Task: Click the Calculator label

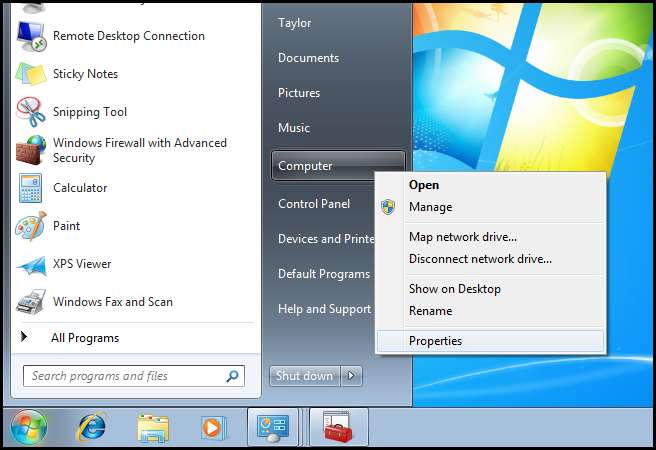Action: coord(80,188)
